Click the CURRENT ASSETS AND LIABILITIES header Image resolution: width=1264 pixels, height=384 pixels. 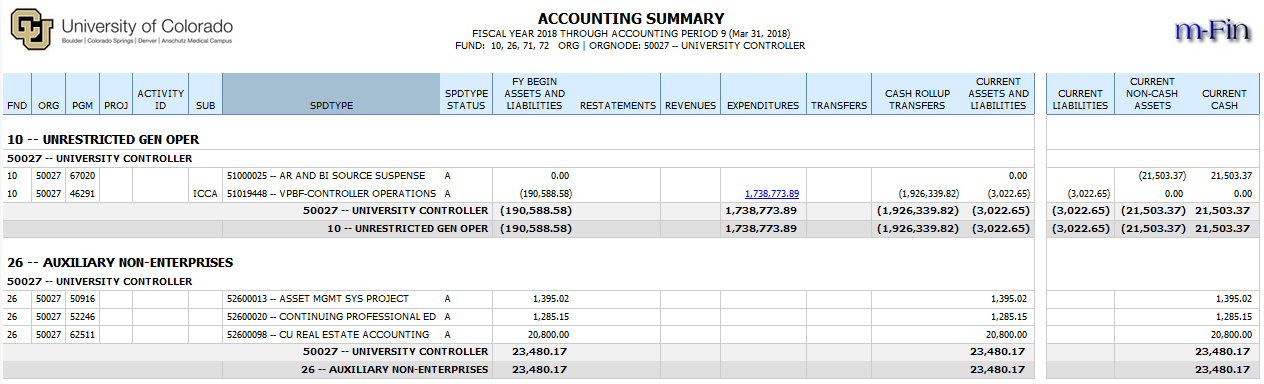click(999, 94)
